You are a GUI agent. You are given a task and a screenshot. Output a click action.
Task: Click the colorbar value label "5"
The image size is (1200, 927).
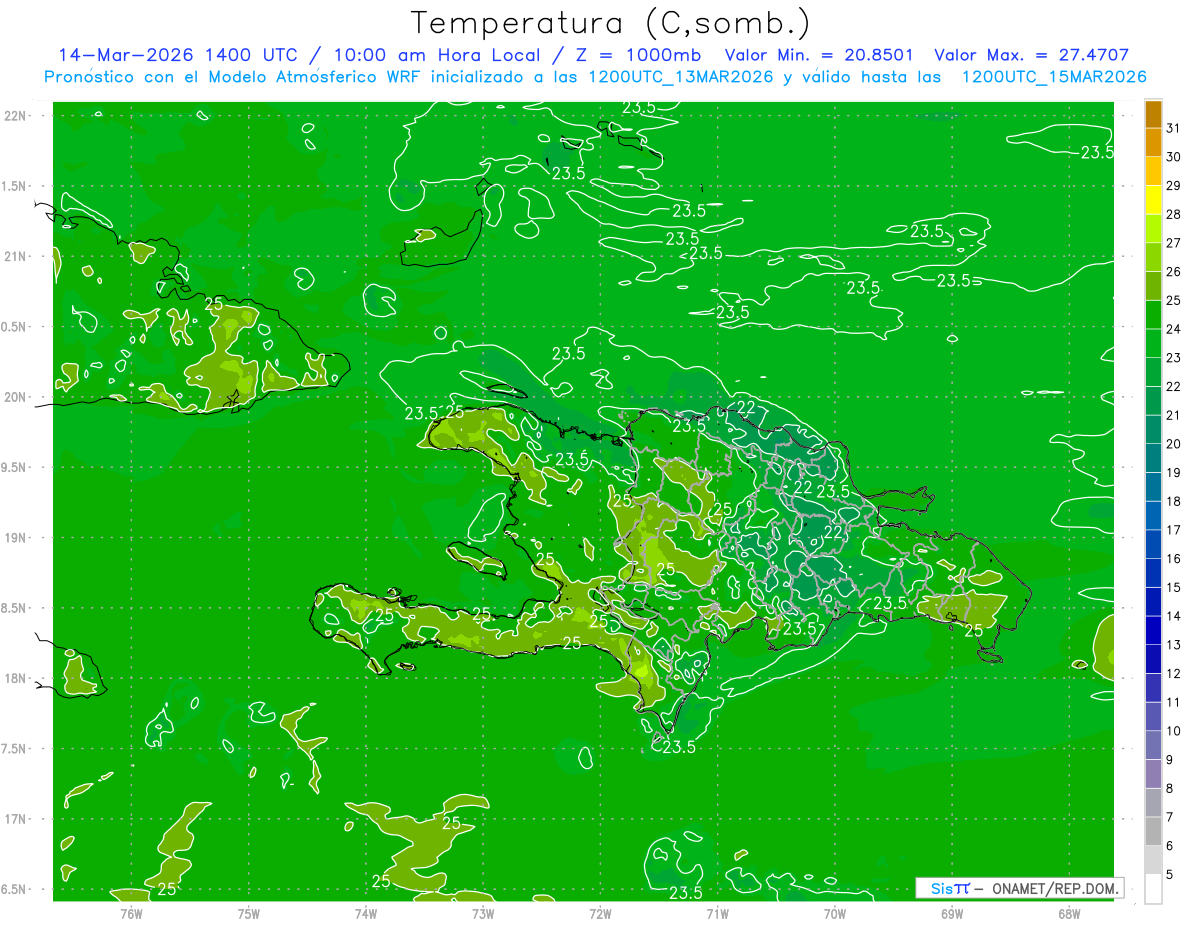click(1170, 875)
